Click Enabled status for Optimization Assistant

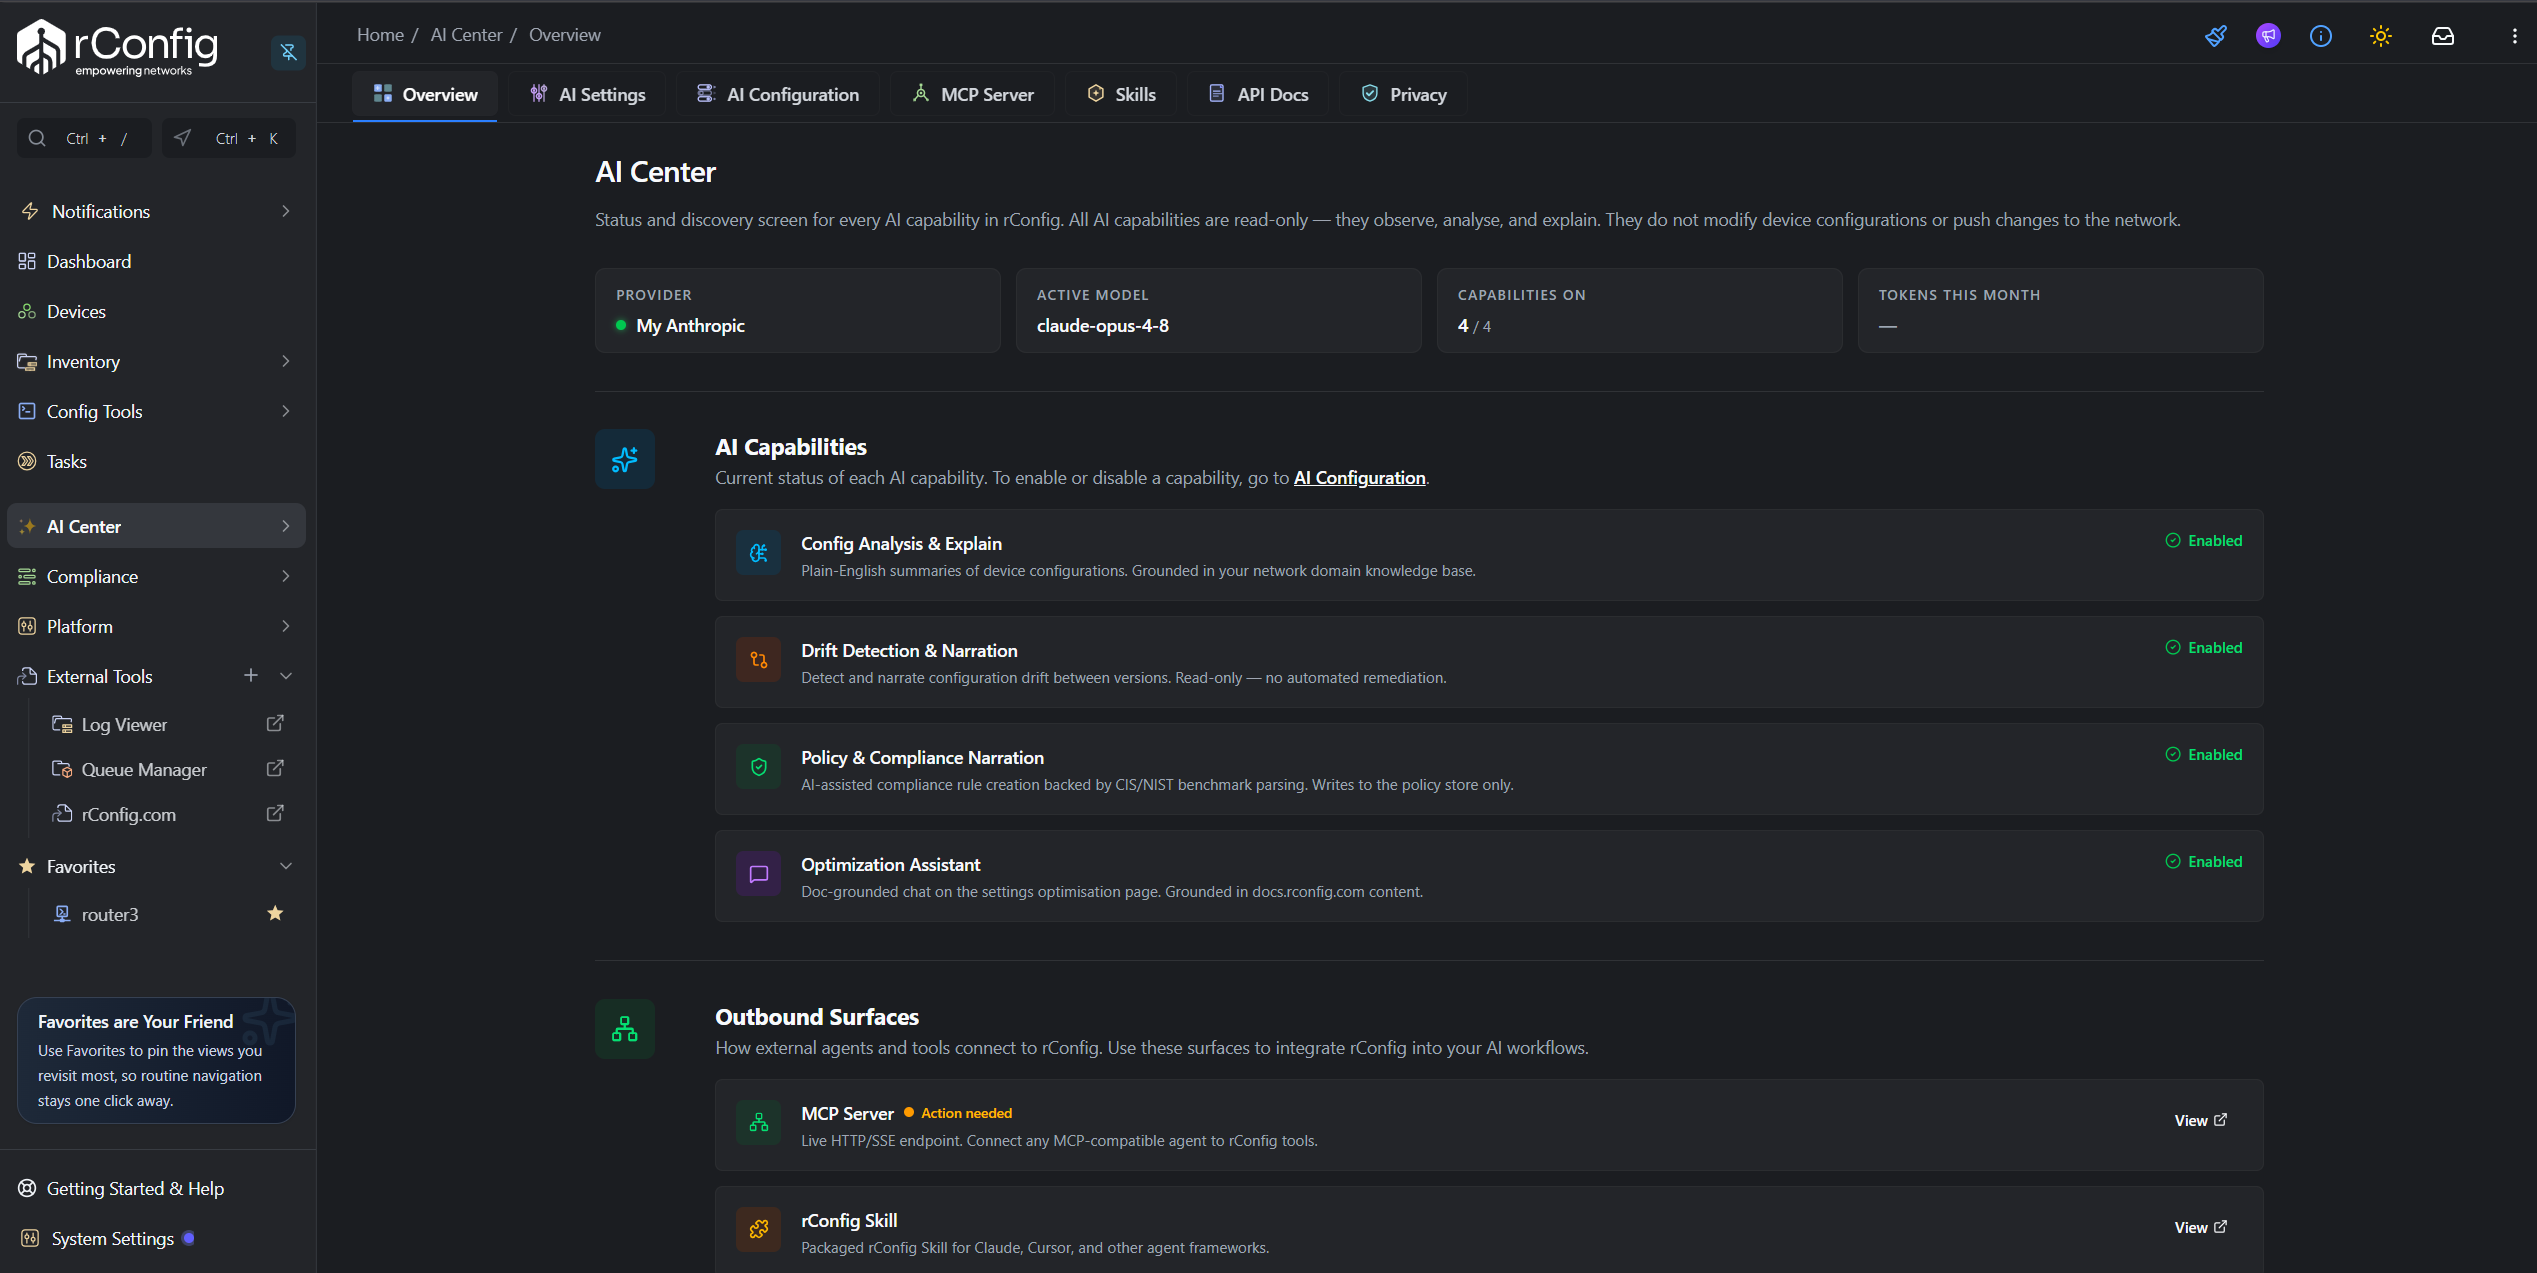tap(2203, 861)
